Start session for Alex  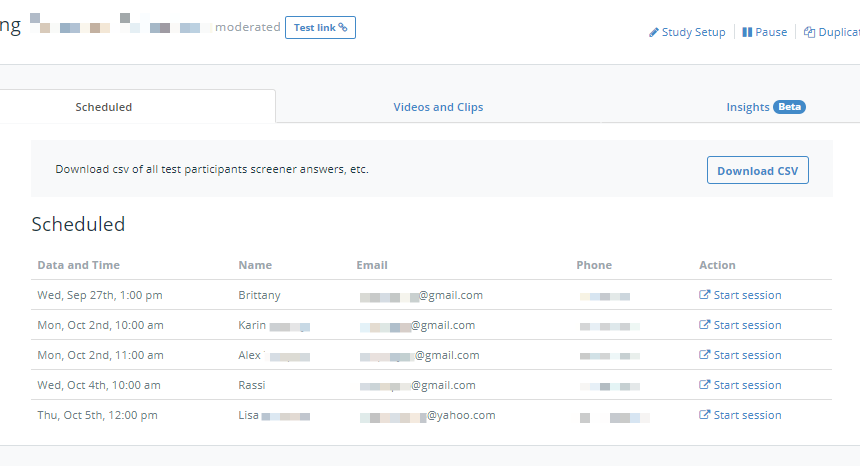coord(740,355)
